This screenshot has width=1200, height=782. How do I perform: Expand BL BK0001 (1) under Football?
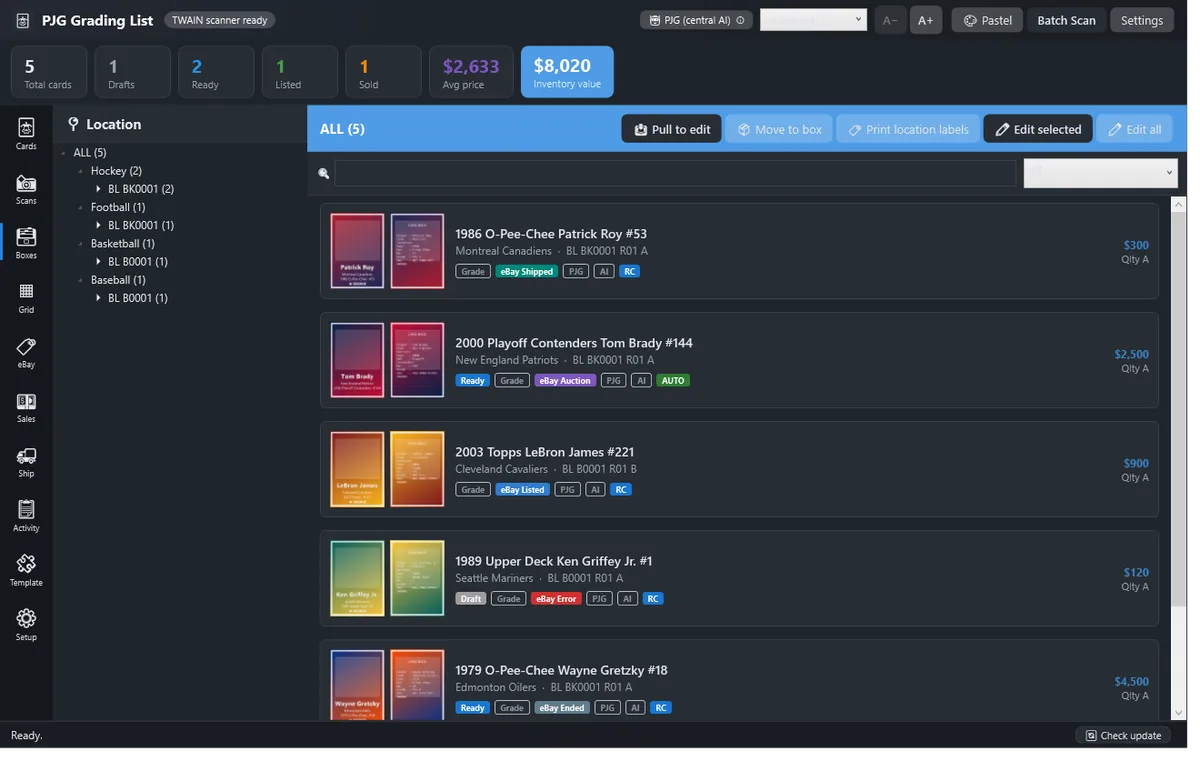click(98, 225)
